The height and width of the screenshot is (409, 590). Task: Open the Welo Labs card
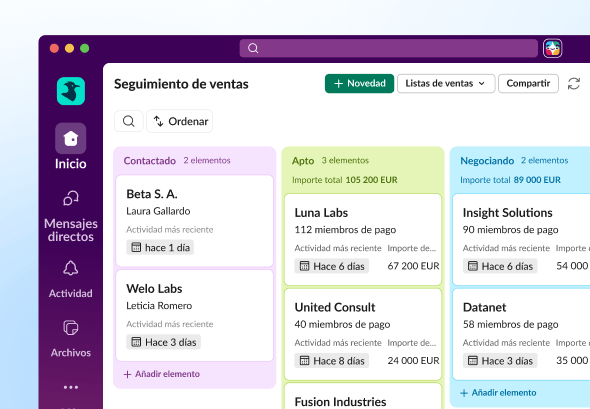tap(195, 315)
